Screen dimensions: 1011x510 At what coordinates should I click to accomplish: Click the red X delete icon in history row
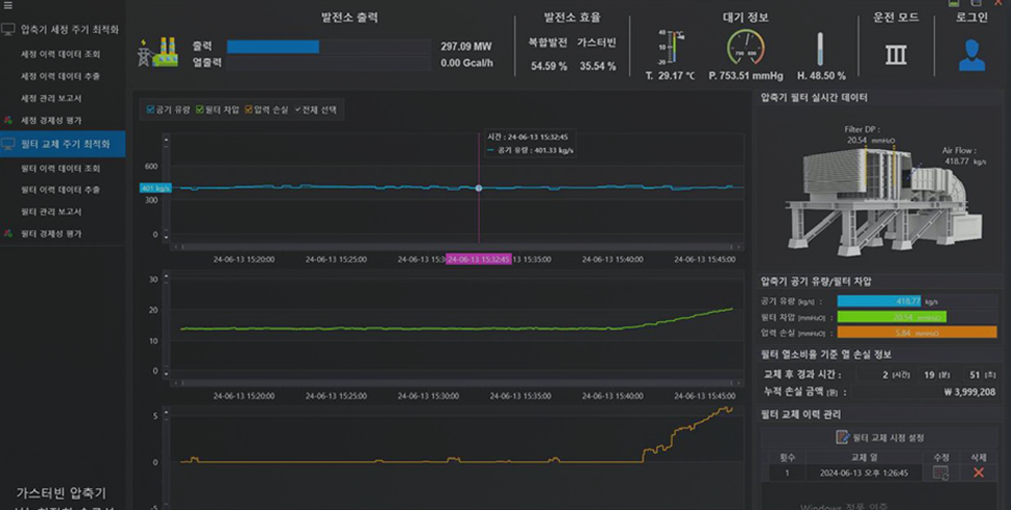point(978,473)
